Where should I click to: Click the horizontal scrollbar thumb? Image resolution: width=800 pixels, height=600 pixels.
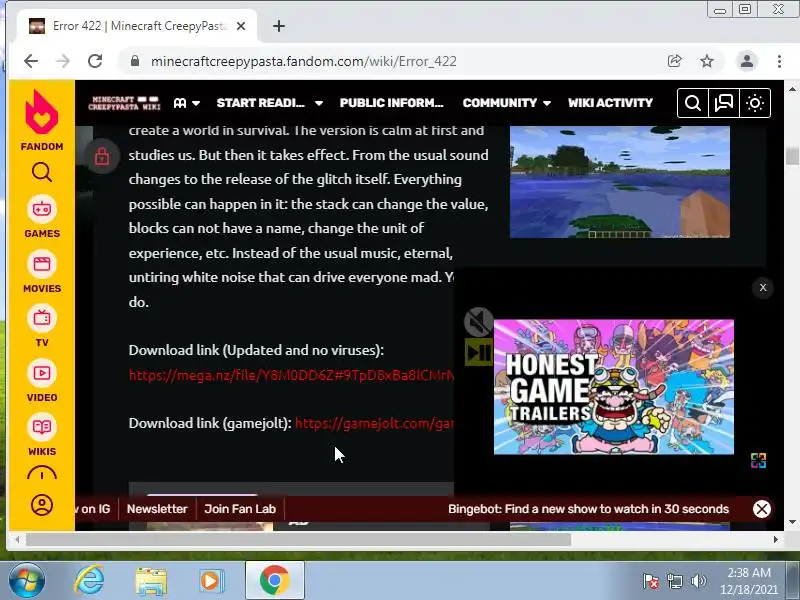point(298,539)
